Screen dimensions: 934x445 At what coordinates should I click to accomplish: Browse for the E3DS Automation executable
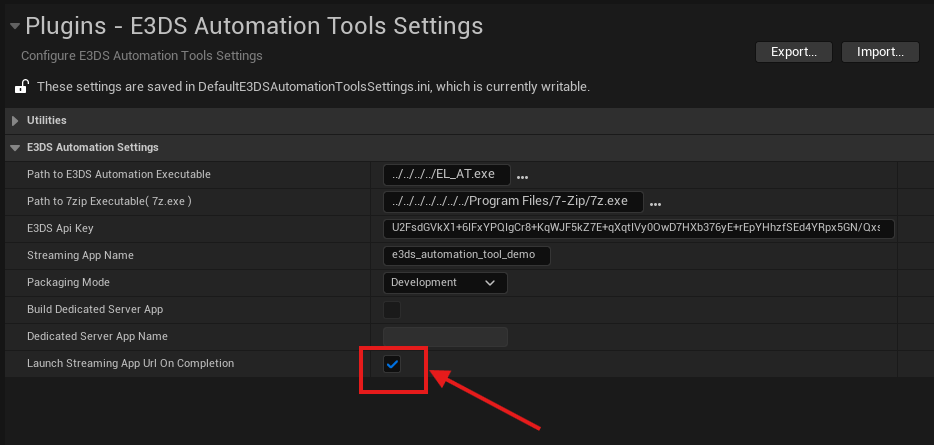pyautogui.click(x=522, y=176)
